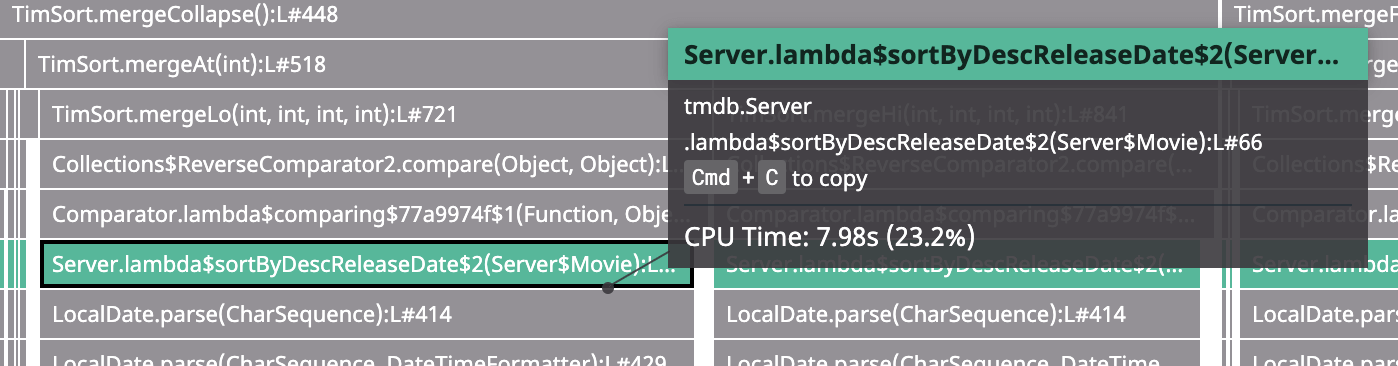Viewport: 1398px width, 366px height.
Task: Select LocalDate.parse(CharSequence):L#414 frame directly below the tooltip
Action: pyautogui.click(x=957, y=315)
